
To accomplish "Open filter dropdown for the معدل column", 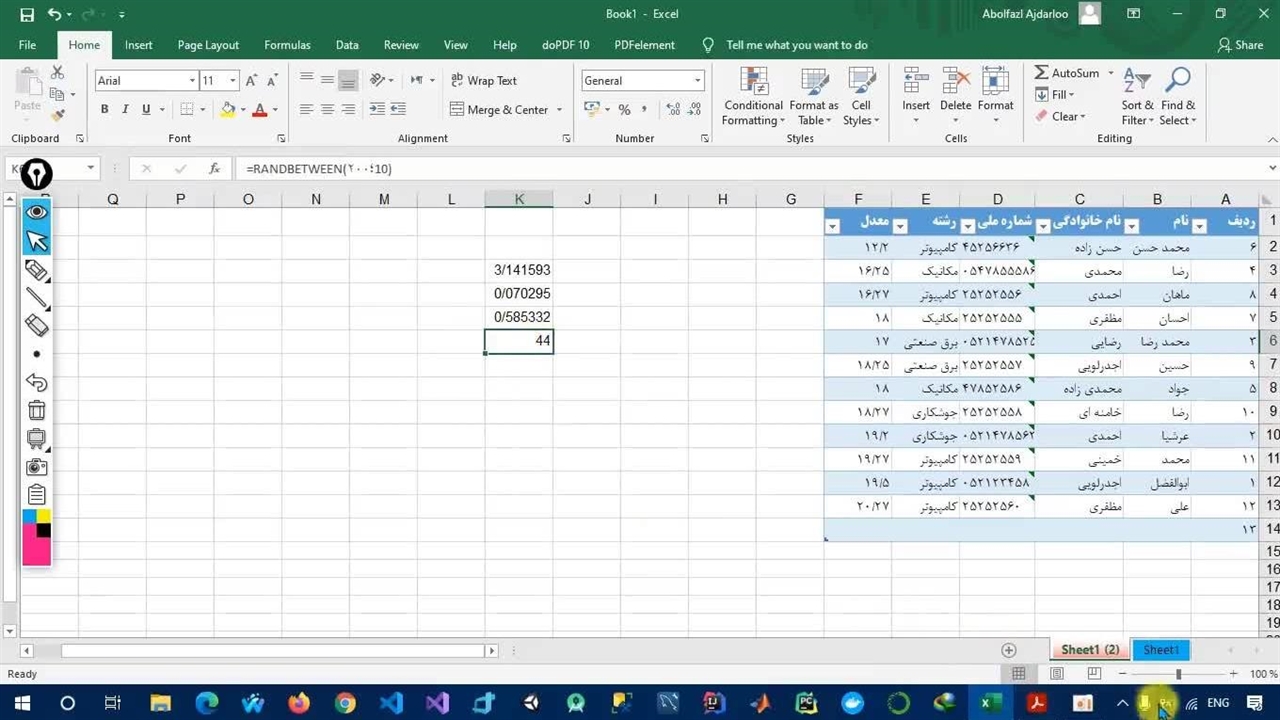I will coord(832,226).
